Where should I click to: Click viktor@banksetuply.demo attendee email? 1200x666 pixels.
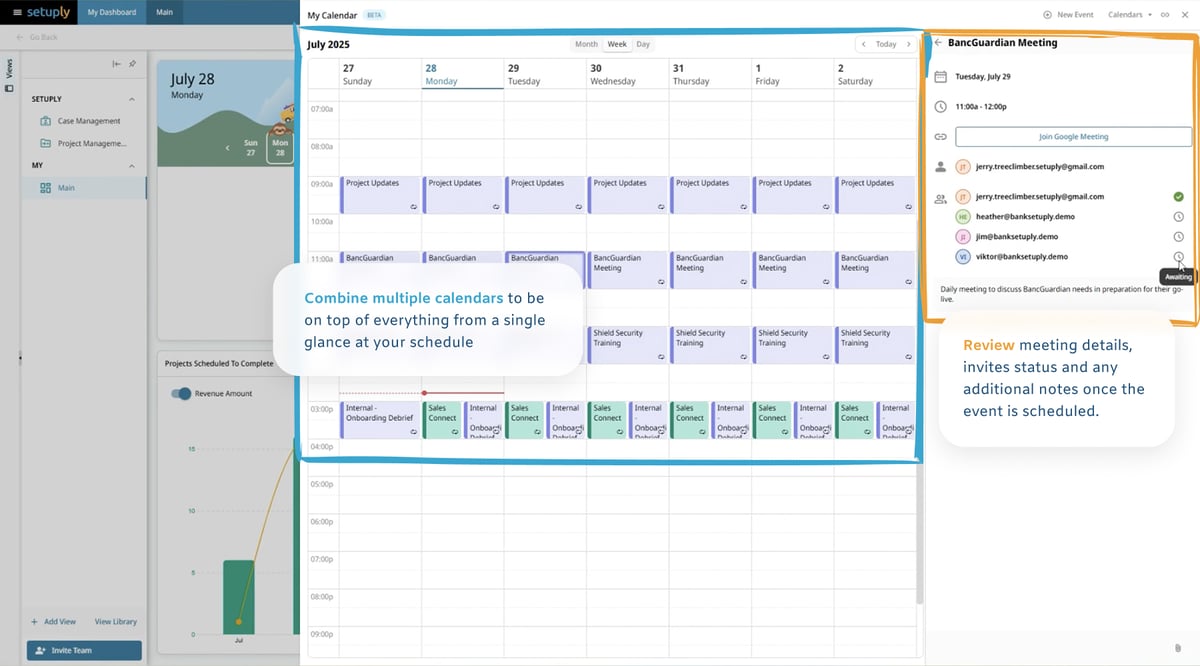click(1021, 257)
